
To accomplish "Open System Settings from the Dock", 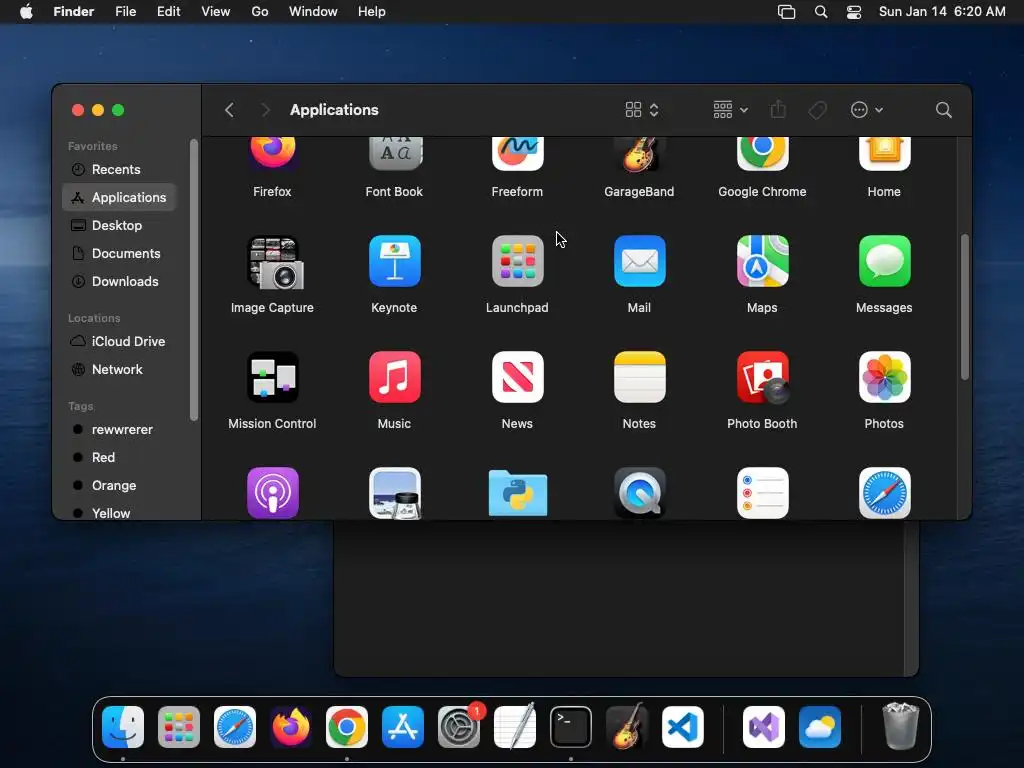I will tap(459, 727).
